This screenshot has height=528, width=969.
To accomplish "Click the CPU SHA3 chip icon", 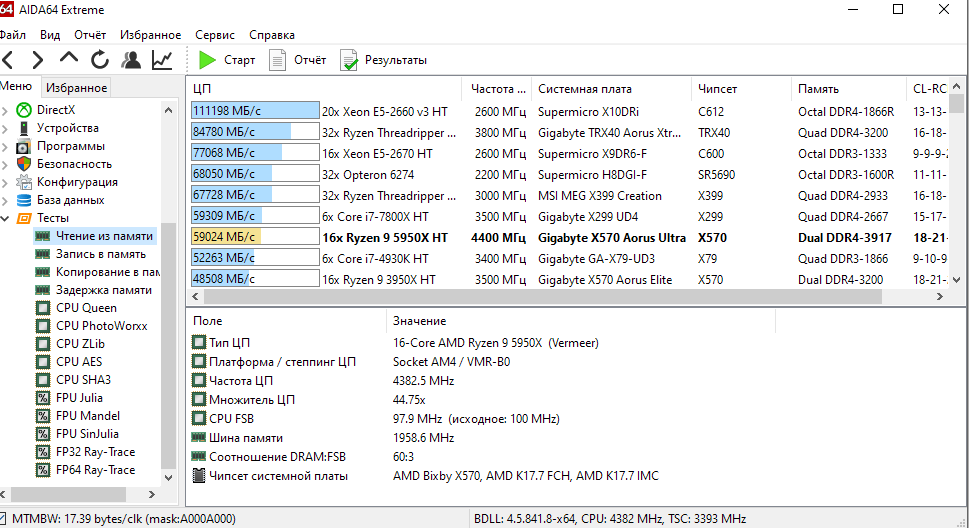I will tap(43, 380).
